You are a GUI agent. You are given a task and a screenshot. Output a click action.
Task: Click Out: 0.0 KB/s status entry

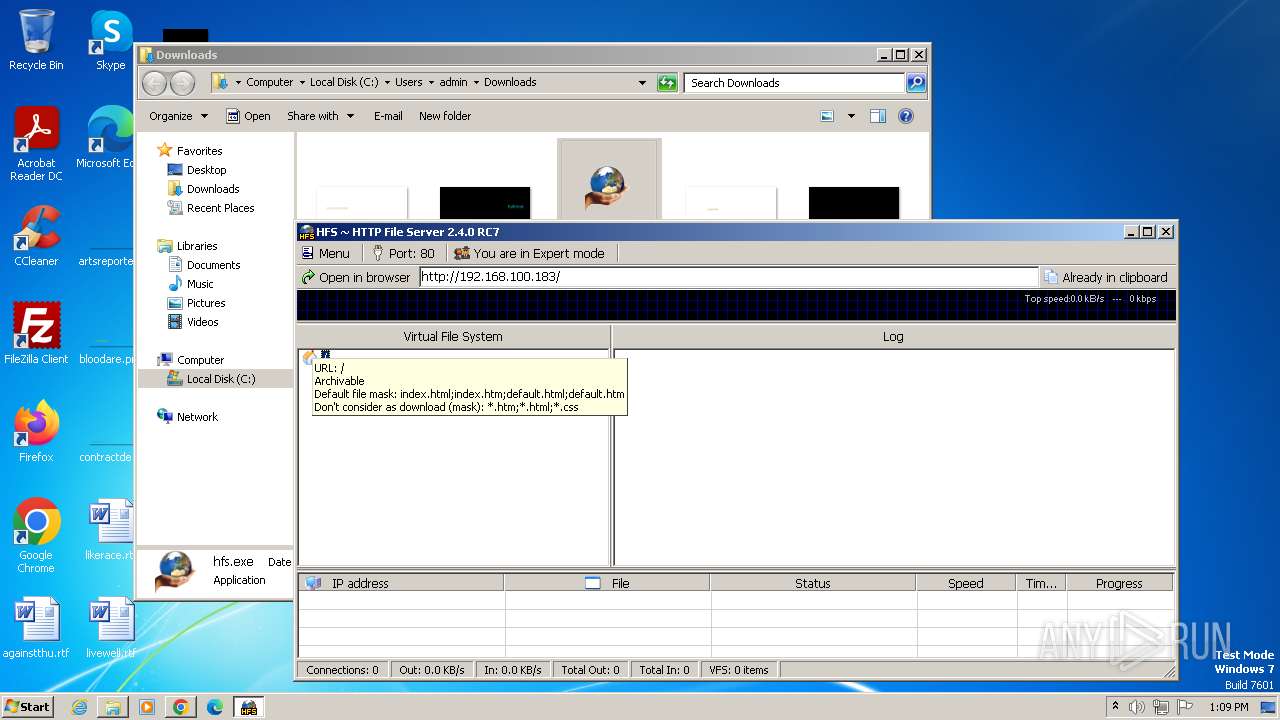pyautogui.click(x=431, y=670)
